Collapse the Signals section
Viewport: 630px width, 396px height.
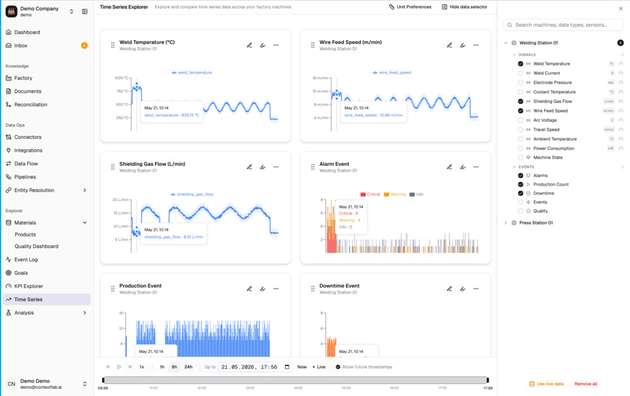[514, 54]
